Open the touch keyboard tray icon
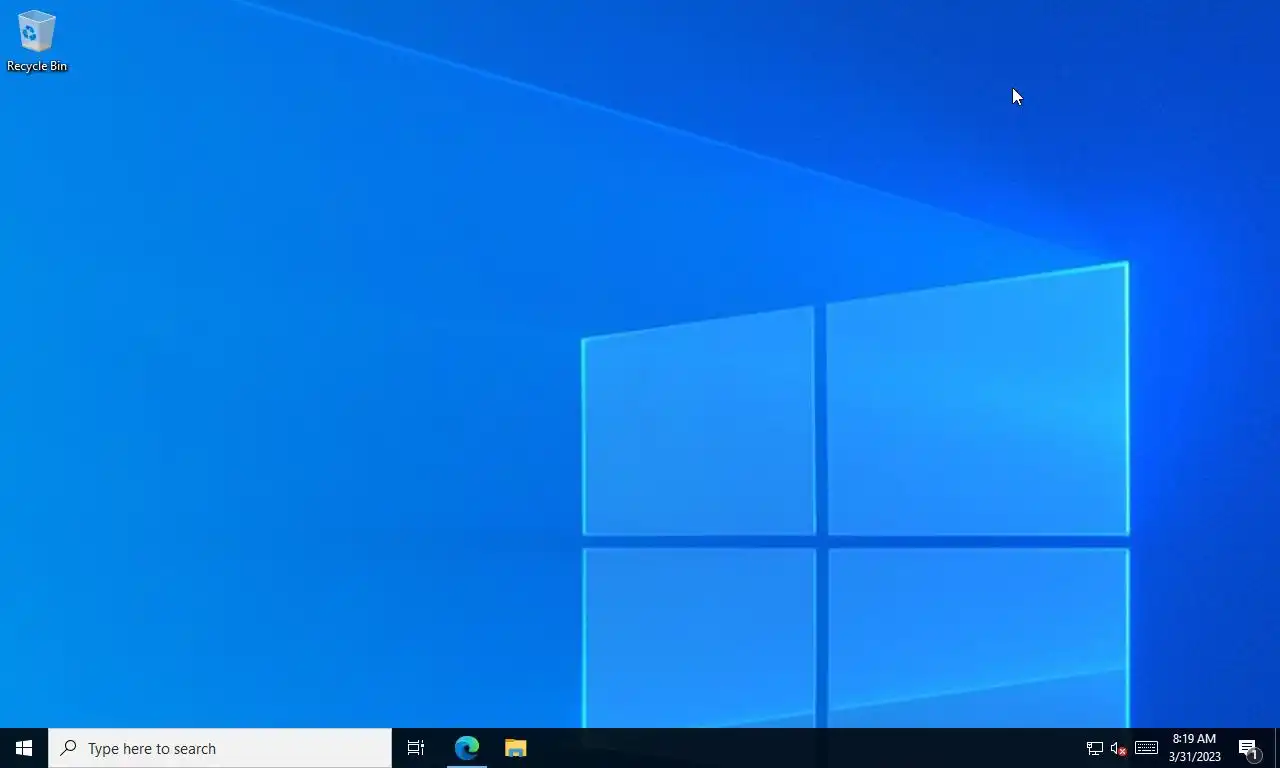The height and width of the screenshot is (768, 1280). click(x=1146, y=748)
